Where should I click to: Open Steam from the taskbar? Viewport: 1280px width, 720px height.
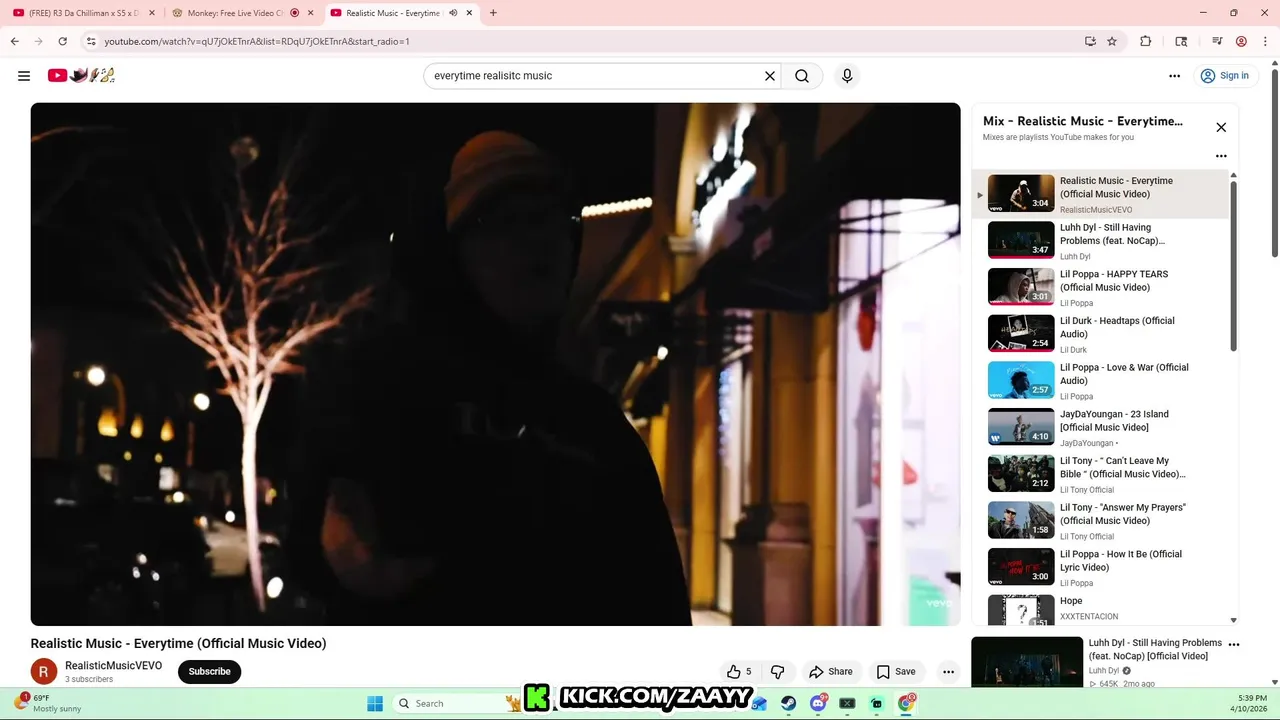tap(789, 703)
